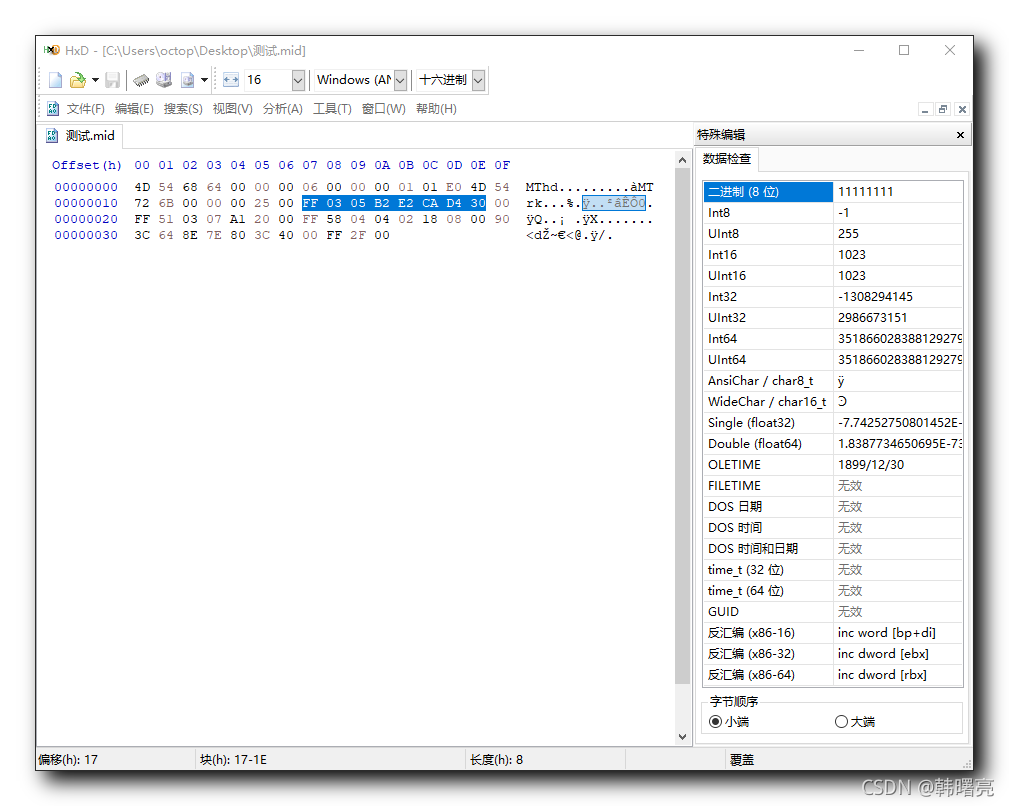
Task: Open the 编辑(E) menu
Action: pyautogui.click(x=134, y=109)
